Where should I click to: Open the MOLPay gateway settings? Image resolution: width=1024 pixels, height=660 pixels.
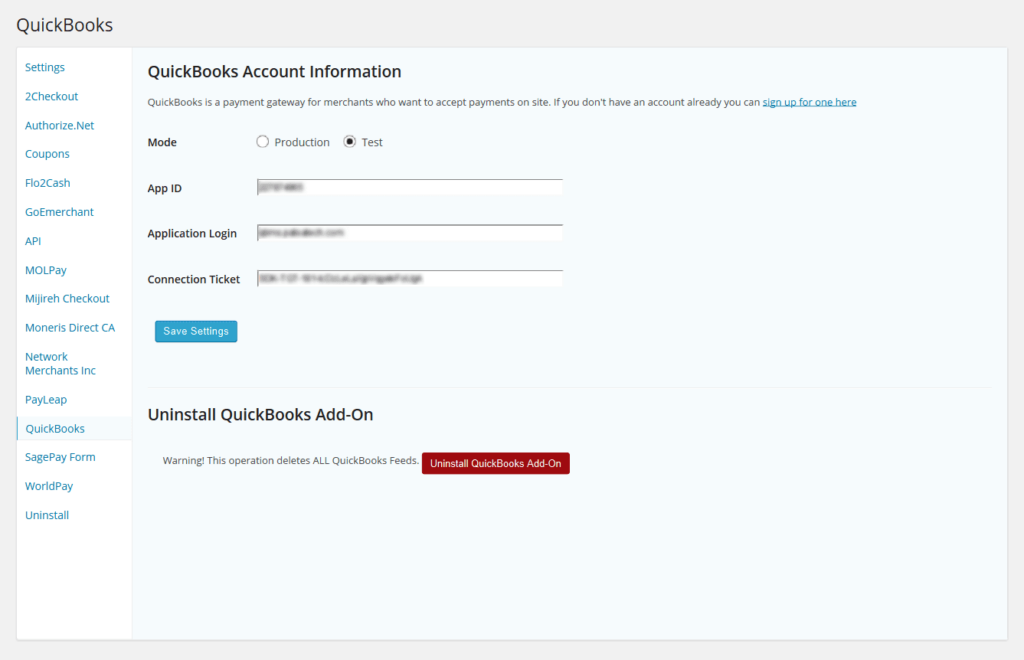pyautogui.click(x=45, y=269)
